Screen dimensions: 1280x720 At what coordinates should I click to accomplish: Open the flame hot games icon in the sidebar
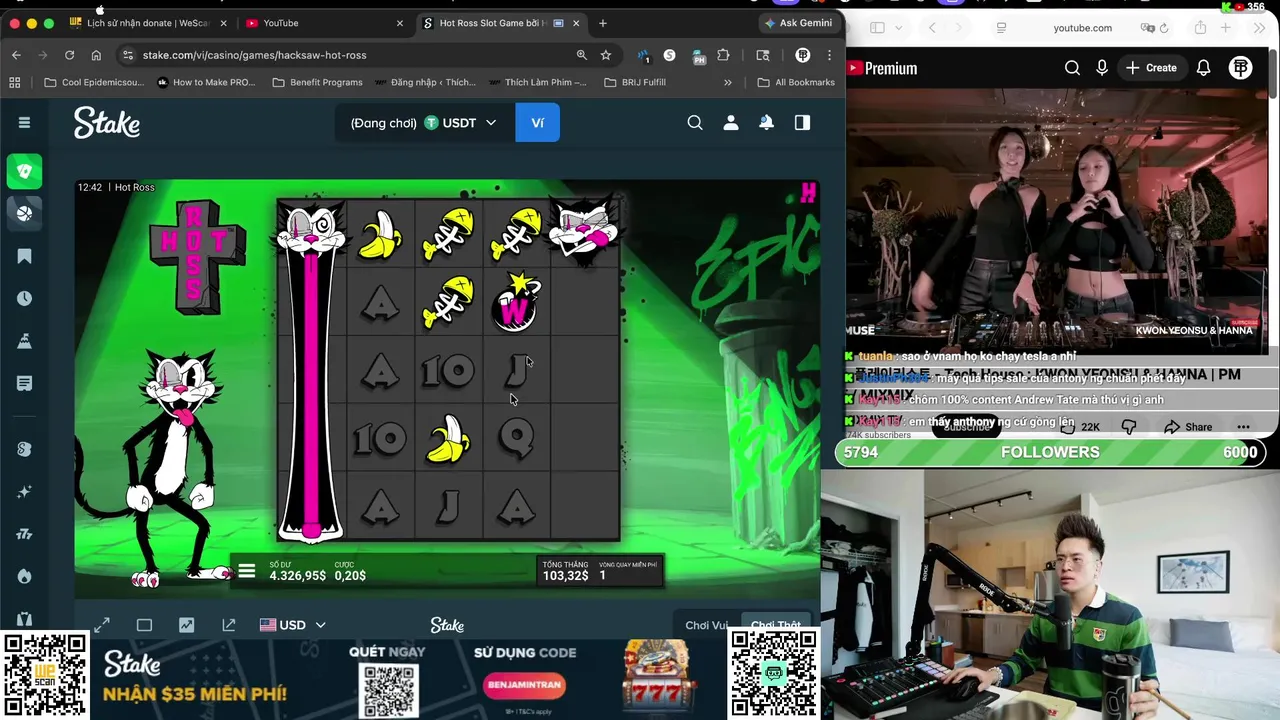(x=24, y=576)
